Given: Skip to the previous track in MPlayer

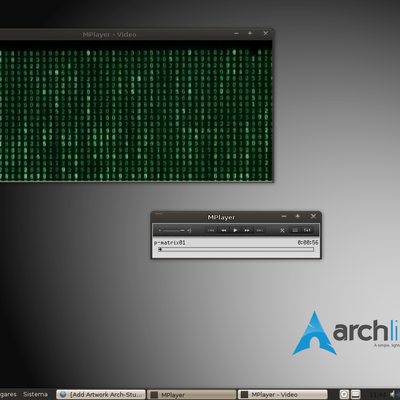Looking at the screenshot, I should (211, 230).
